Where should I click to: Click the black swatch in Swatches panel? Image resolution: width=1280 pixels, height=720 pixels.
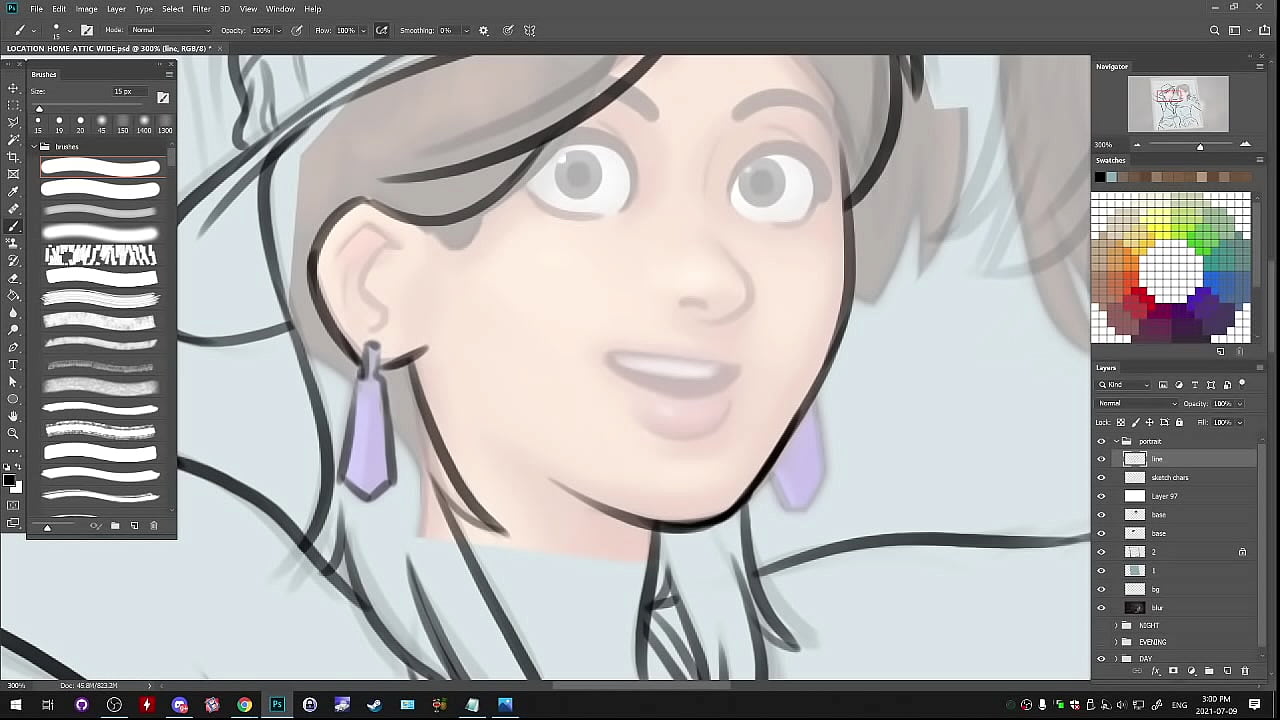pos(1100,177)
